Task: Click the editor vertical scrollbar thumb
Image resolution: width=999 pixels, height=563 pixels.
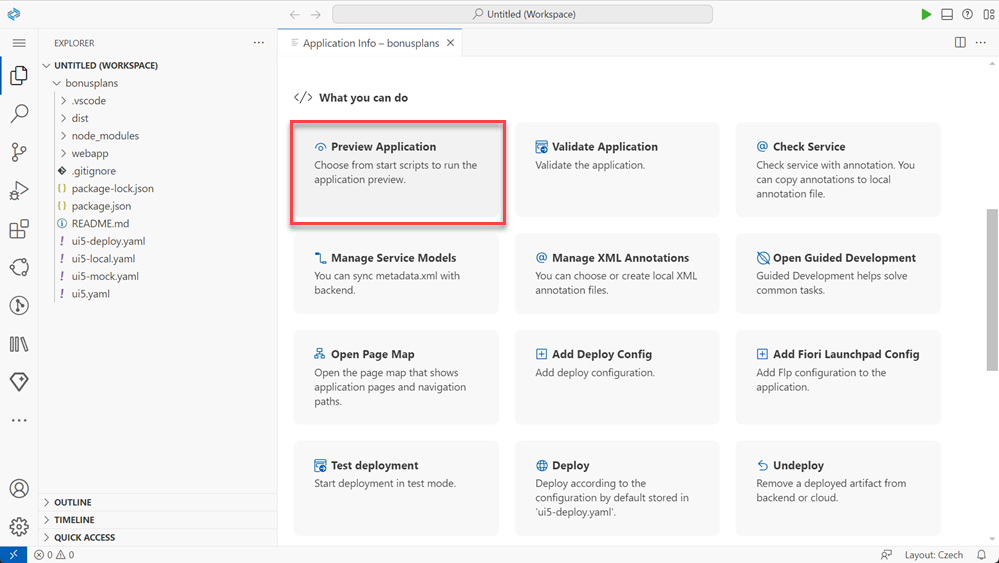Action: (992, 290)
